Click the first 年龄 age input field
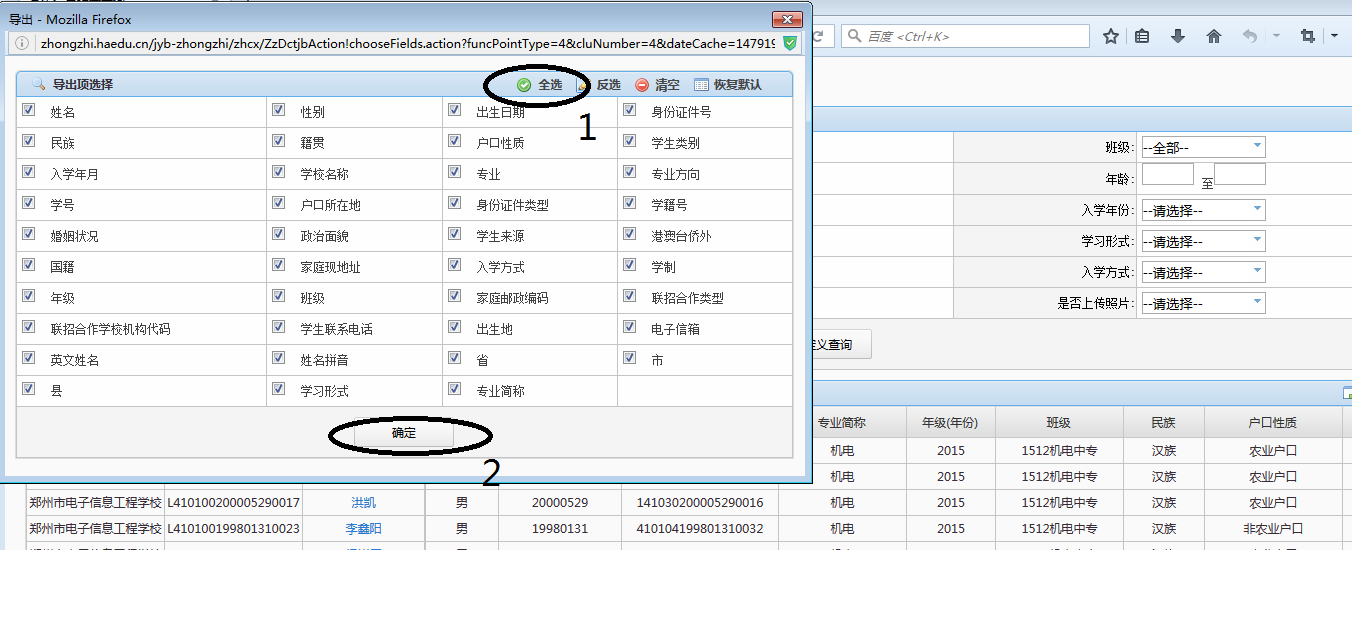1352x625 pixels. click(1168, 173)
